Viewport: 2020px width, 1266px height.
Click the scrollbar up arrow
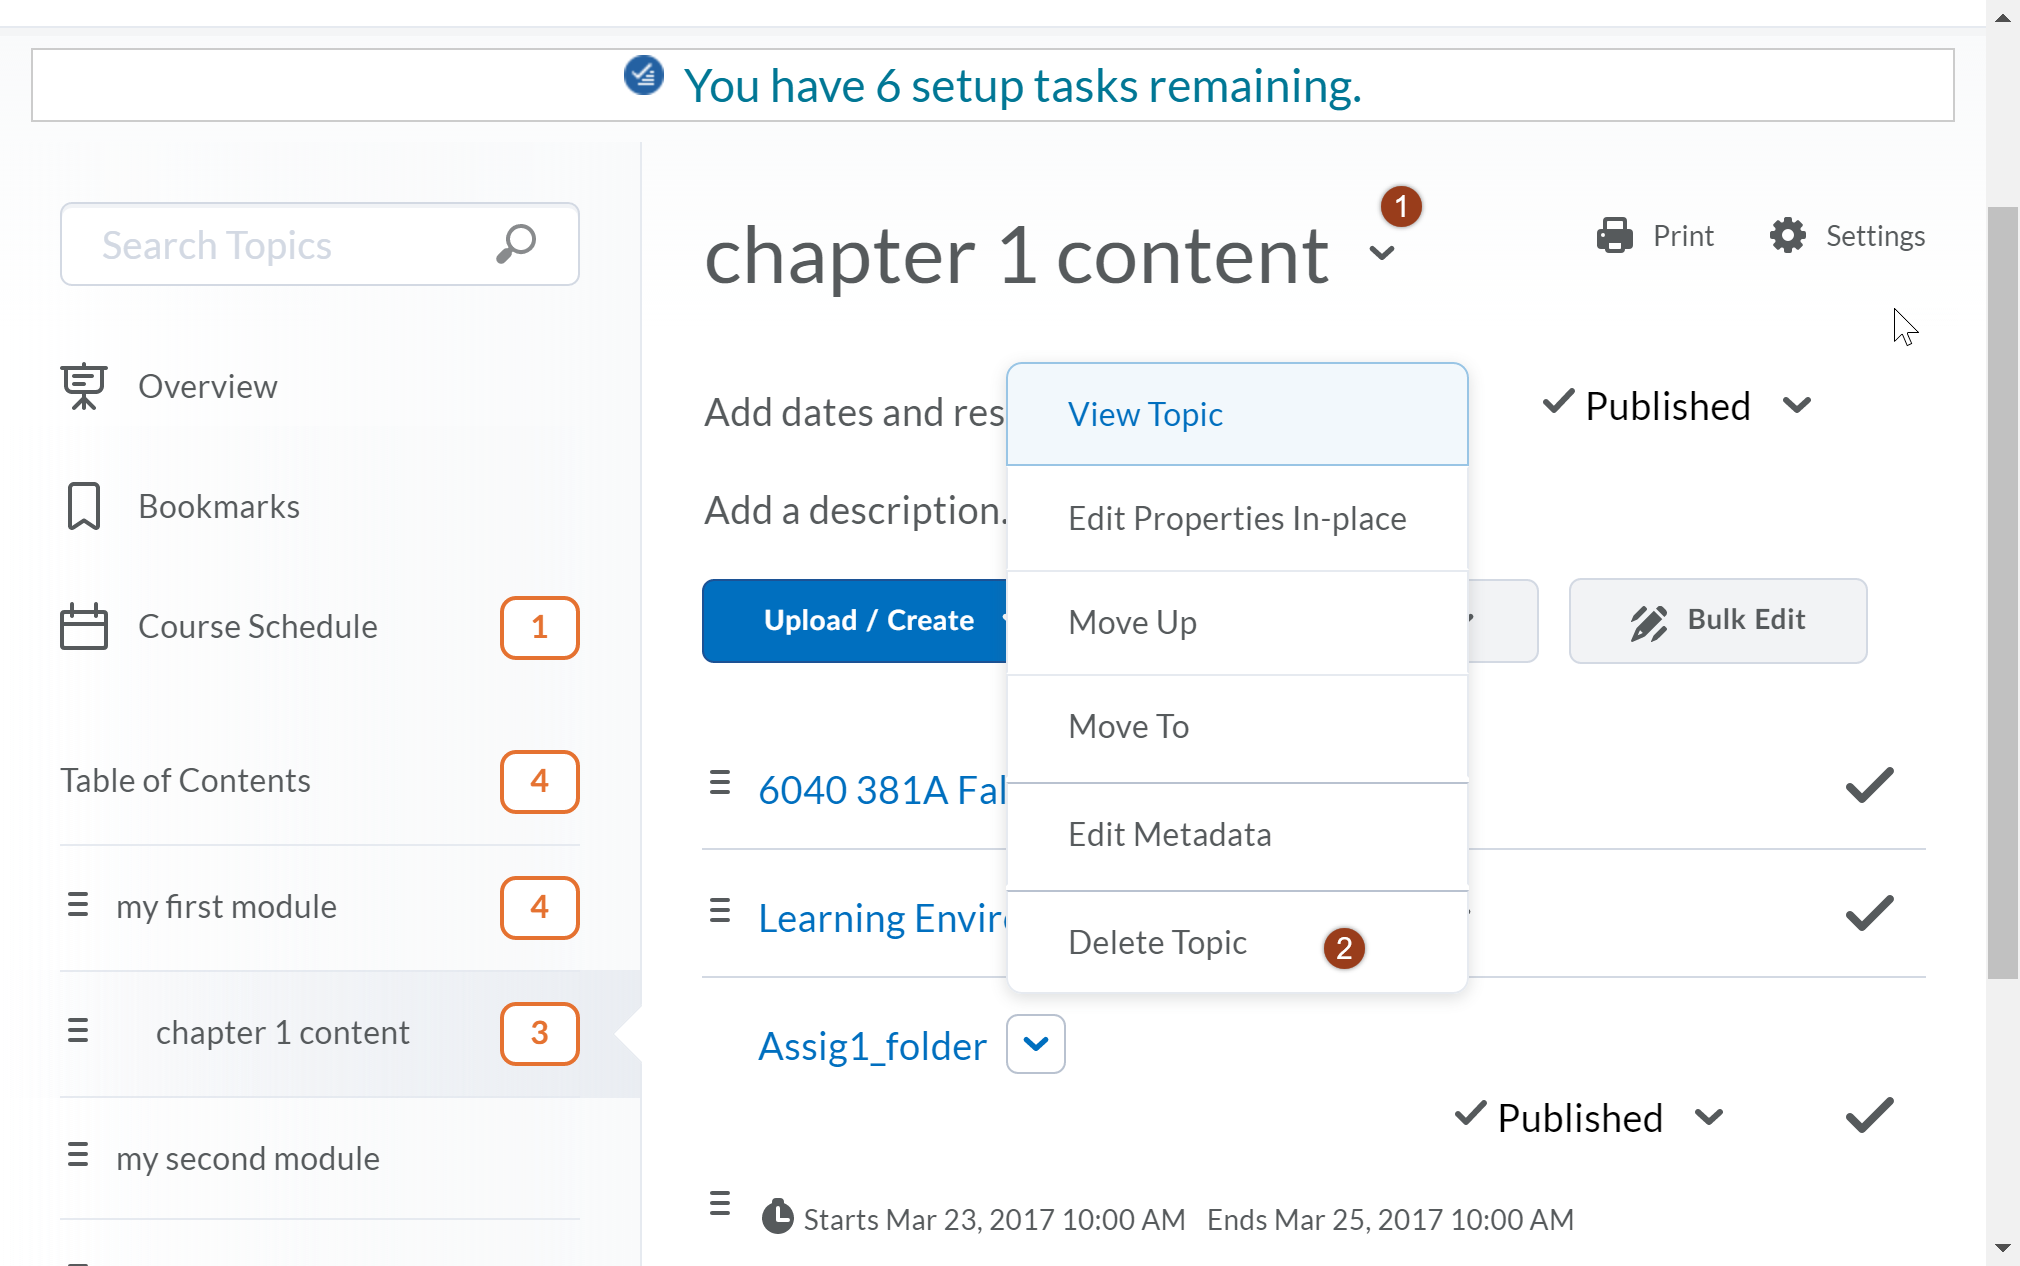click(x=2003, y=17)
